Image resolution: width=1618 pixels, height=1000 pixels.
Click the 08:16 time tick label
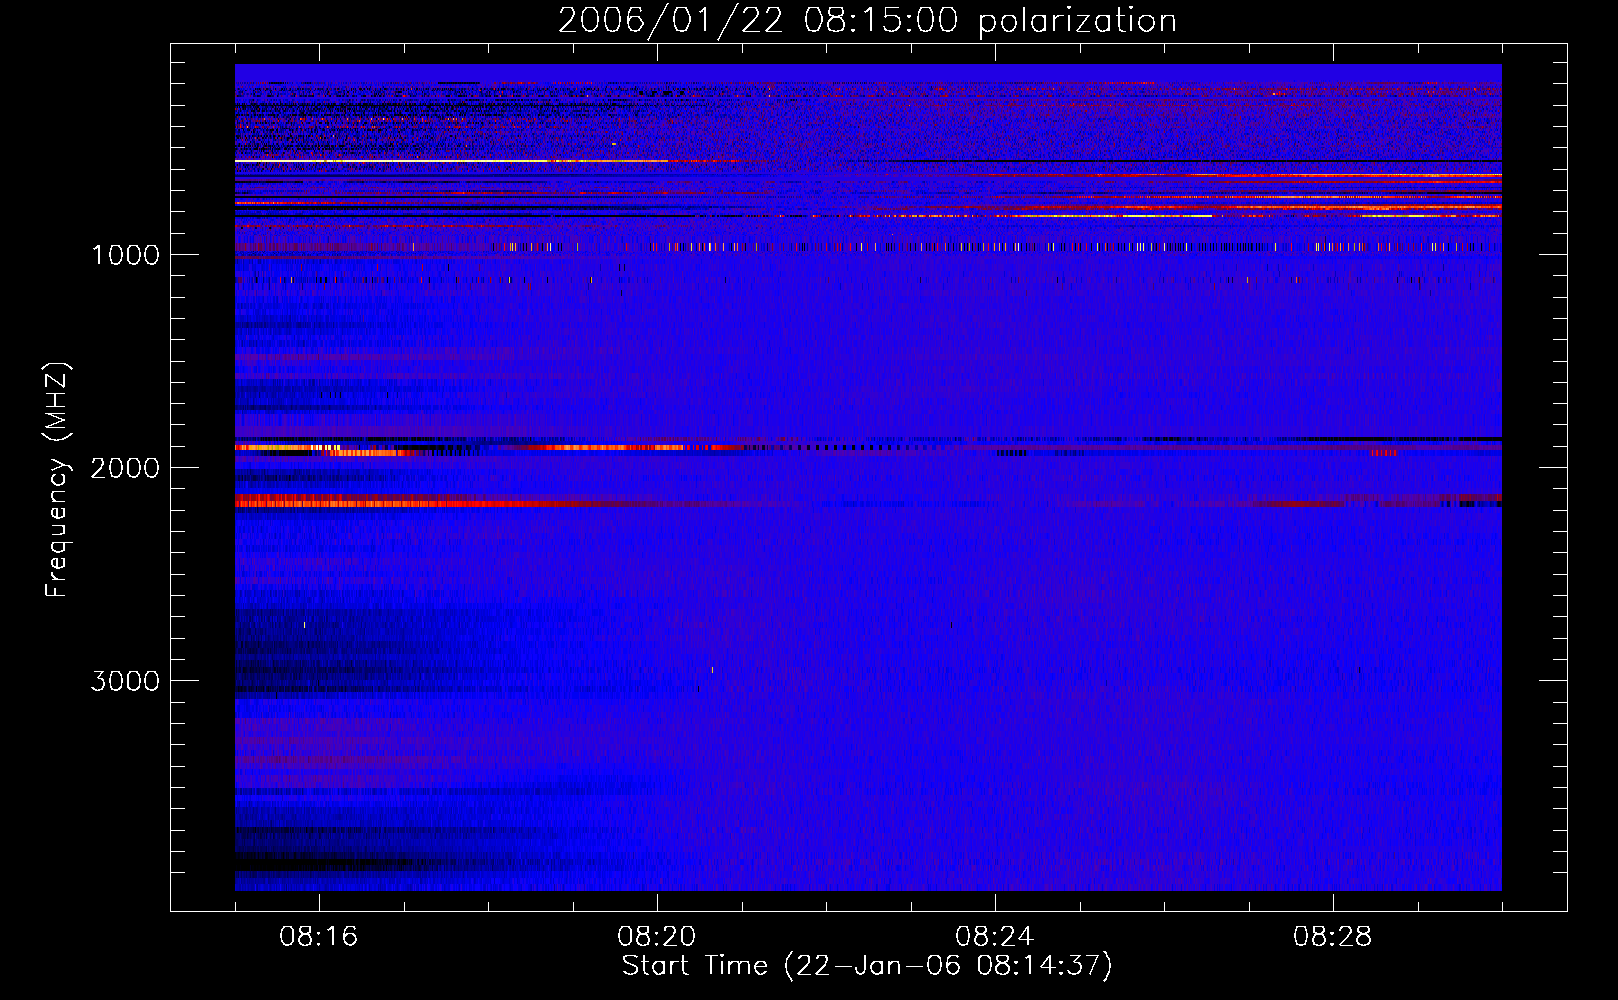click(x=319, y=937)
